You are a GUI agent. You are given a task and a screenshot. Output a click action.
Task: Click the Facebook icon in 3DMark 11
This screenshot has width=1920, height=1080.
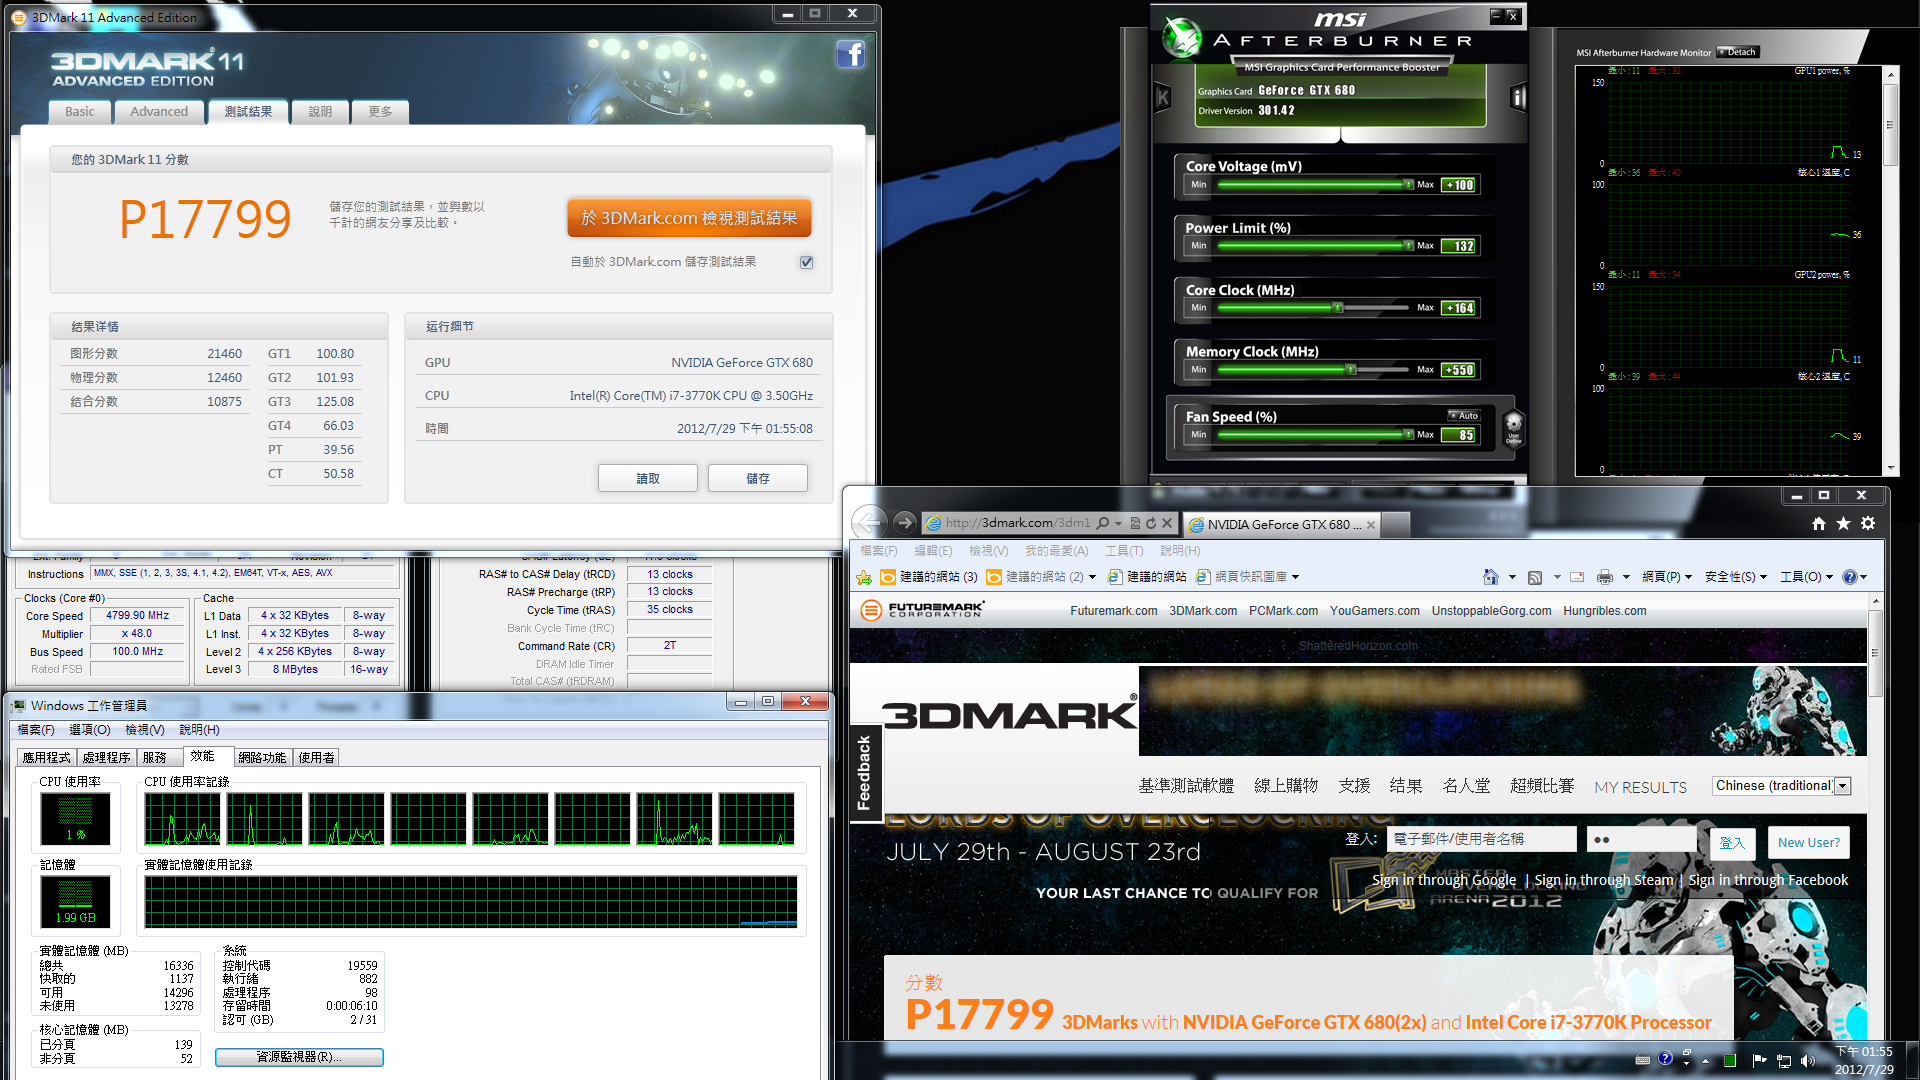coord(850,54)
